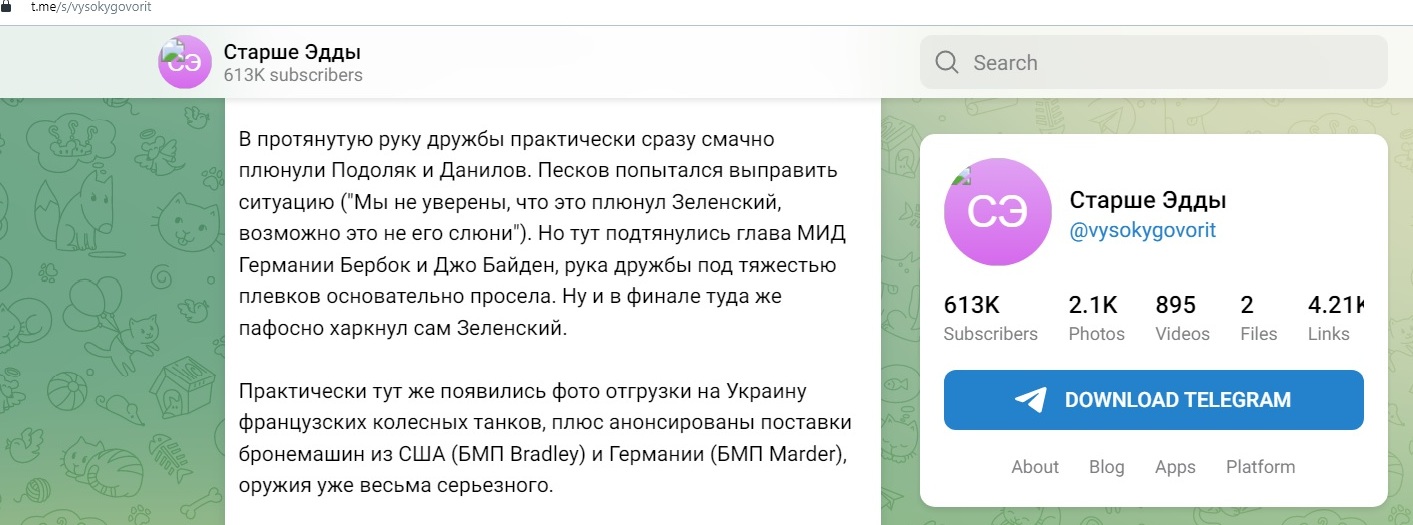Open the Apps footer link
The image size is (1413, 525).
click(1175, 467)
